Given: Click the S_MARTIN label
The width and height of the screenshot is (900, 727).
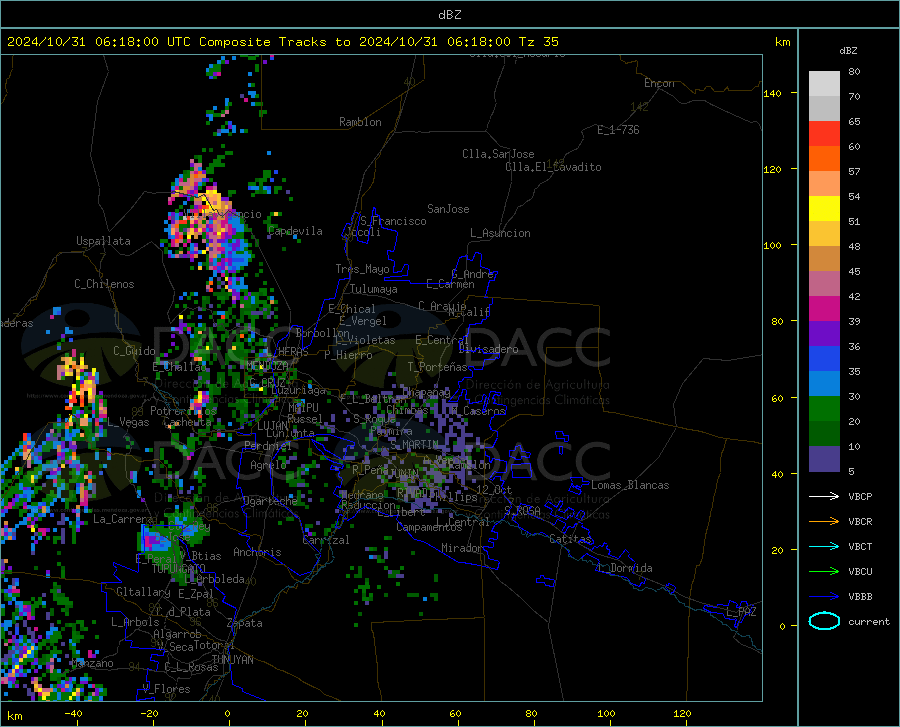Looking at the screenshot, I should click(x=414, y=445).
